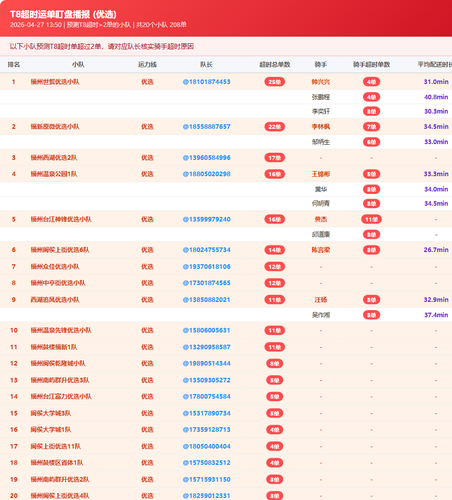The height and width of the screenshot is (500, 452).
Task: Open team leader link @19370618106
Action: coord(206,267)
